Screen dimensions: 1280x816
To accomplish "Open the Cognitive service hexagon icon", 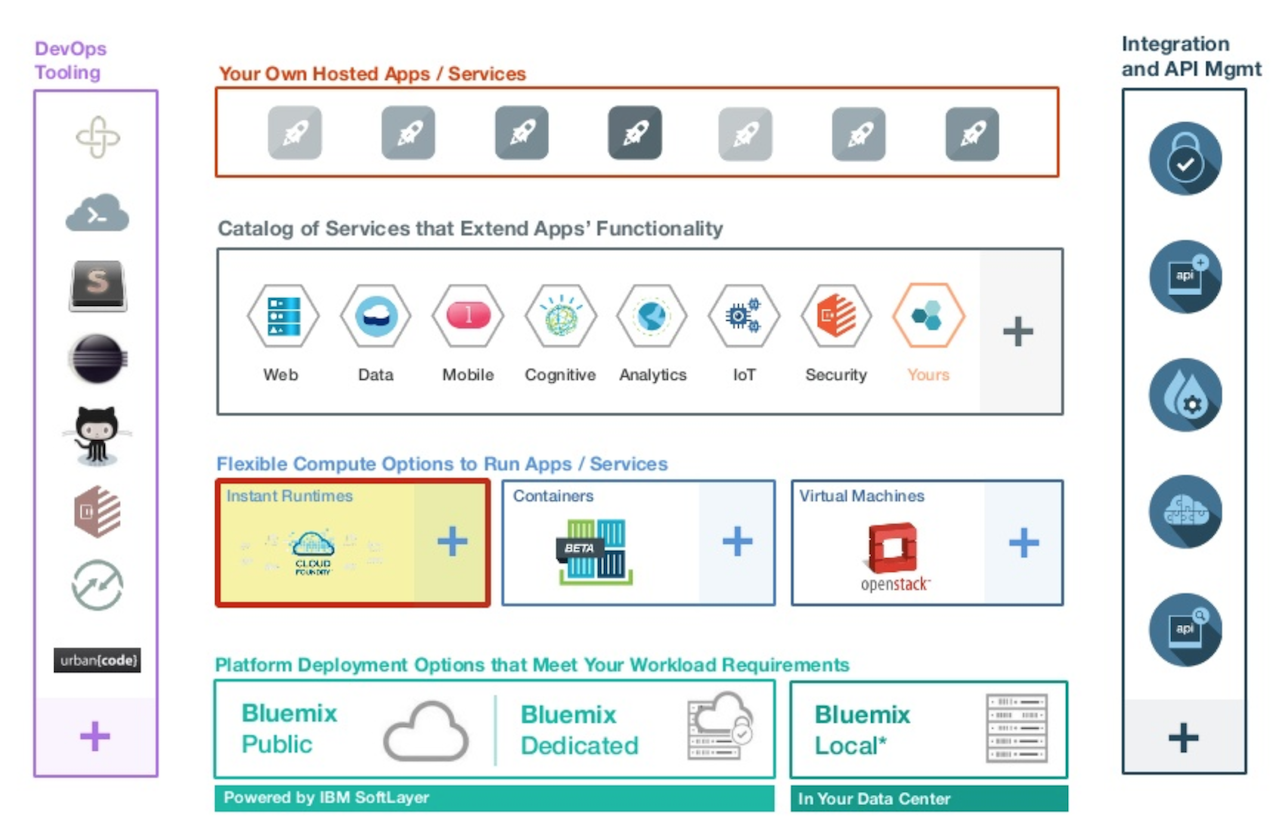I will click(560, 316).
